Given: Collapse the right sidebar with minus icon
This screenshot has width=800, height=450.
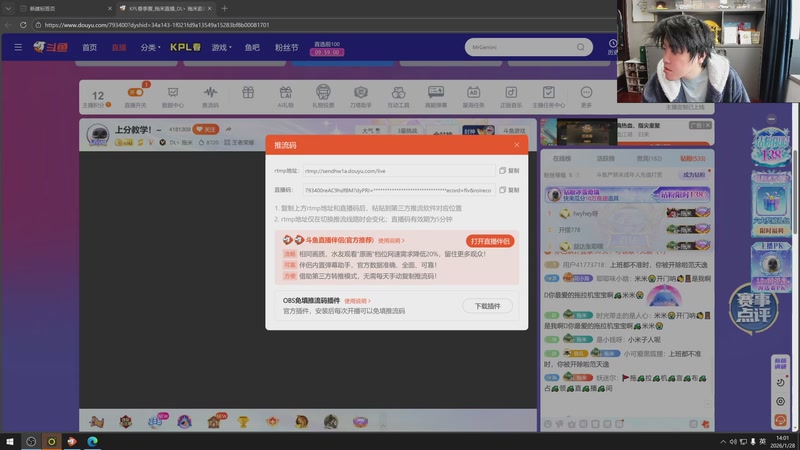Looking at the screenshot, I should click(x=771, y=119).
